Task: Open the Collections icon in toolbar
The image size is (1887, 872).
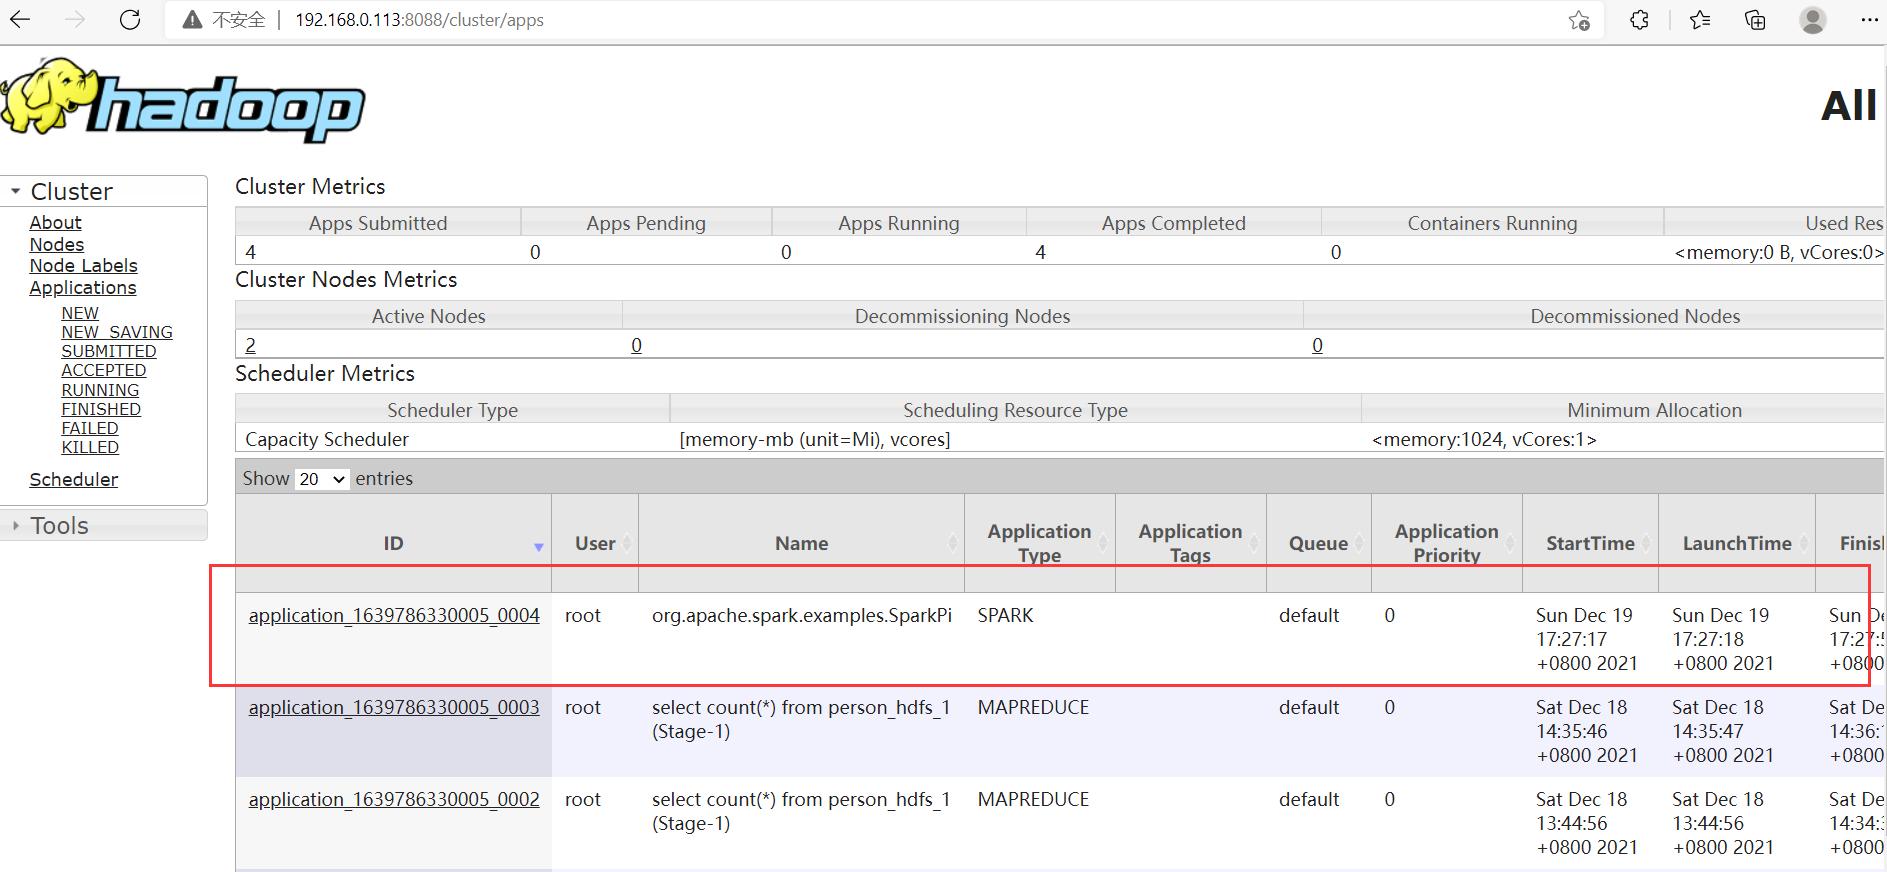Action: (1755, 20)
